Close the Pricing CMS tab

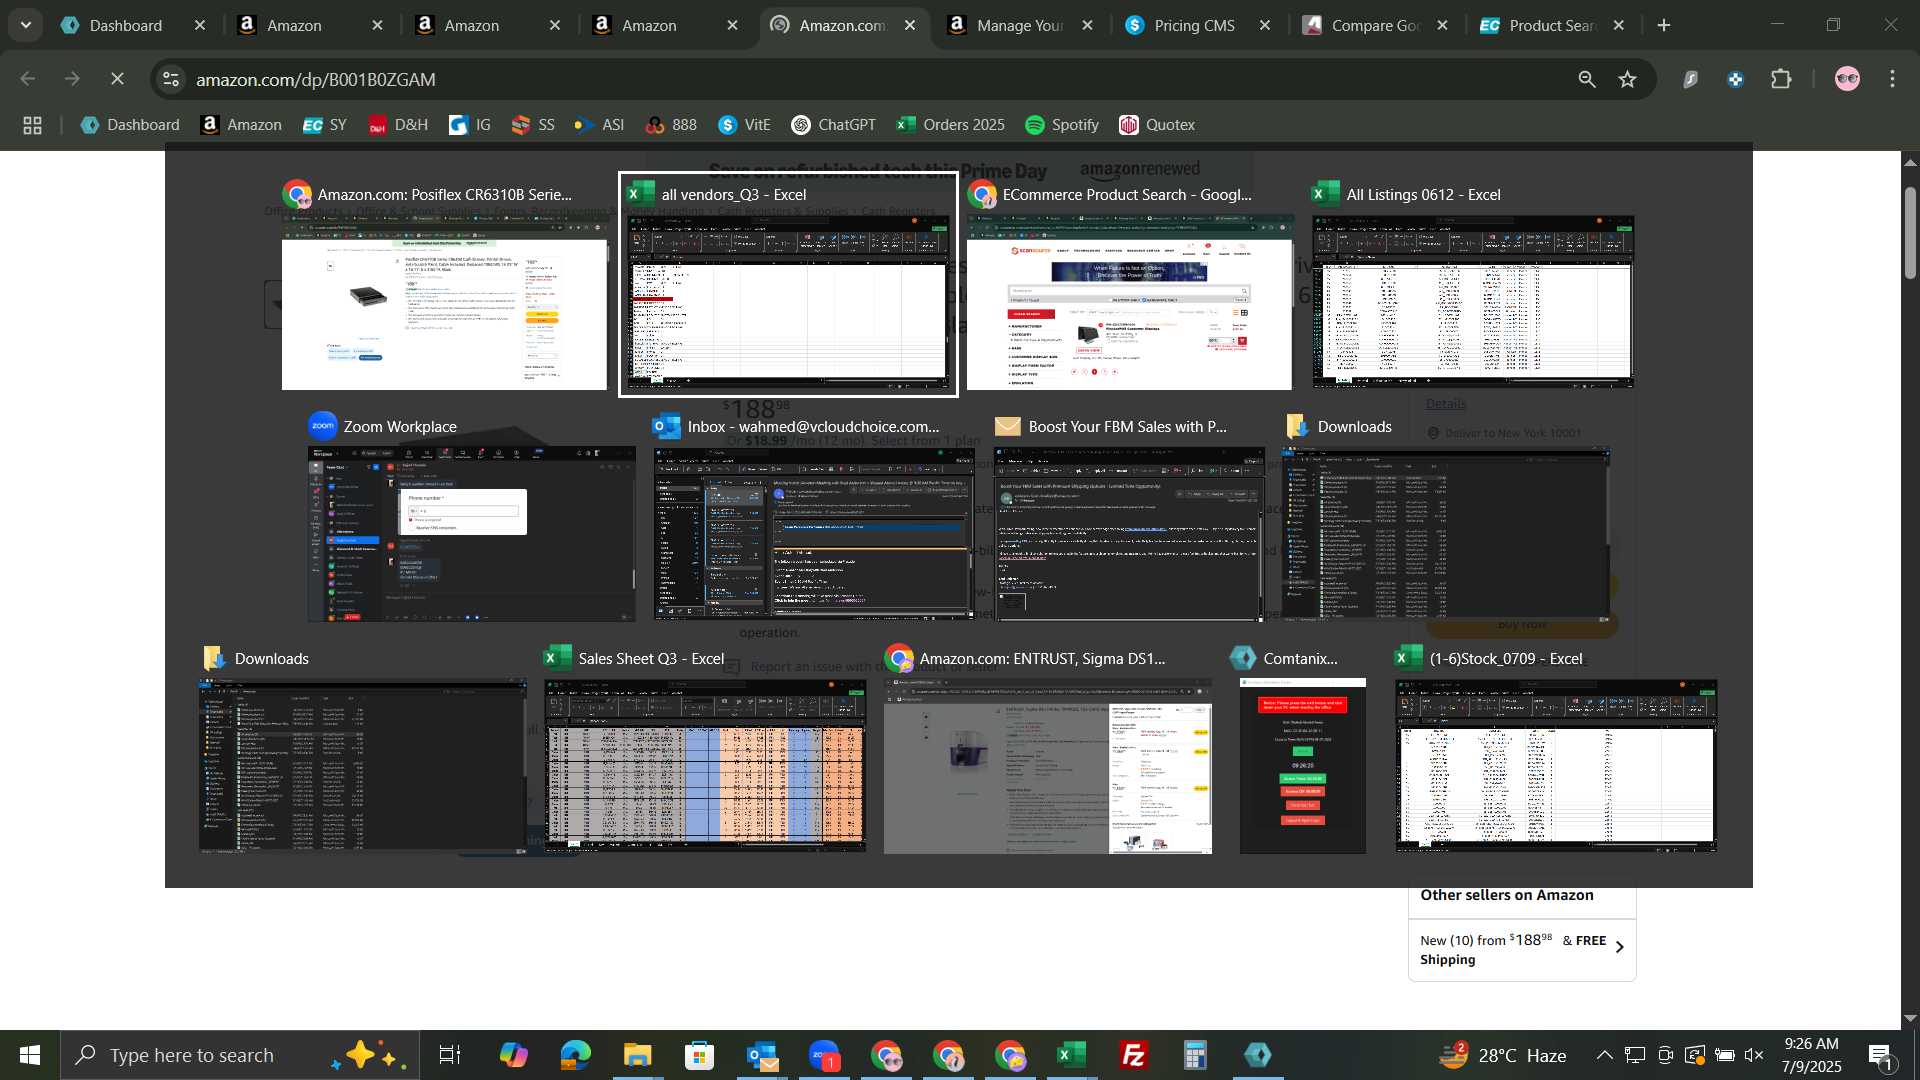(x=1265, y=26)
